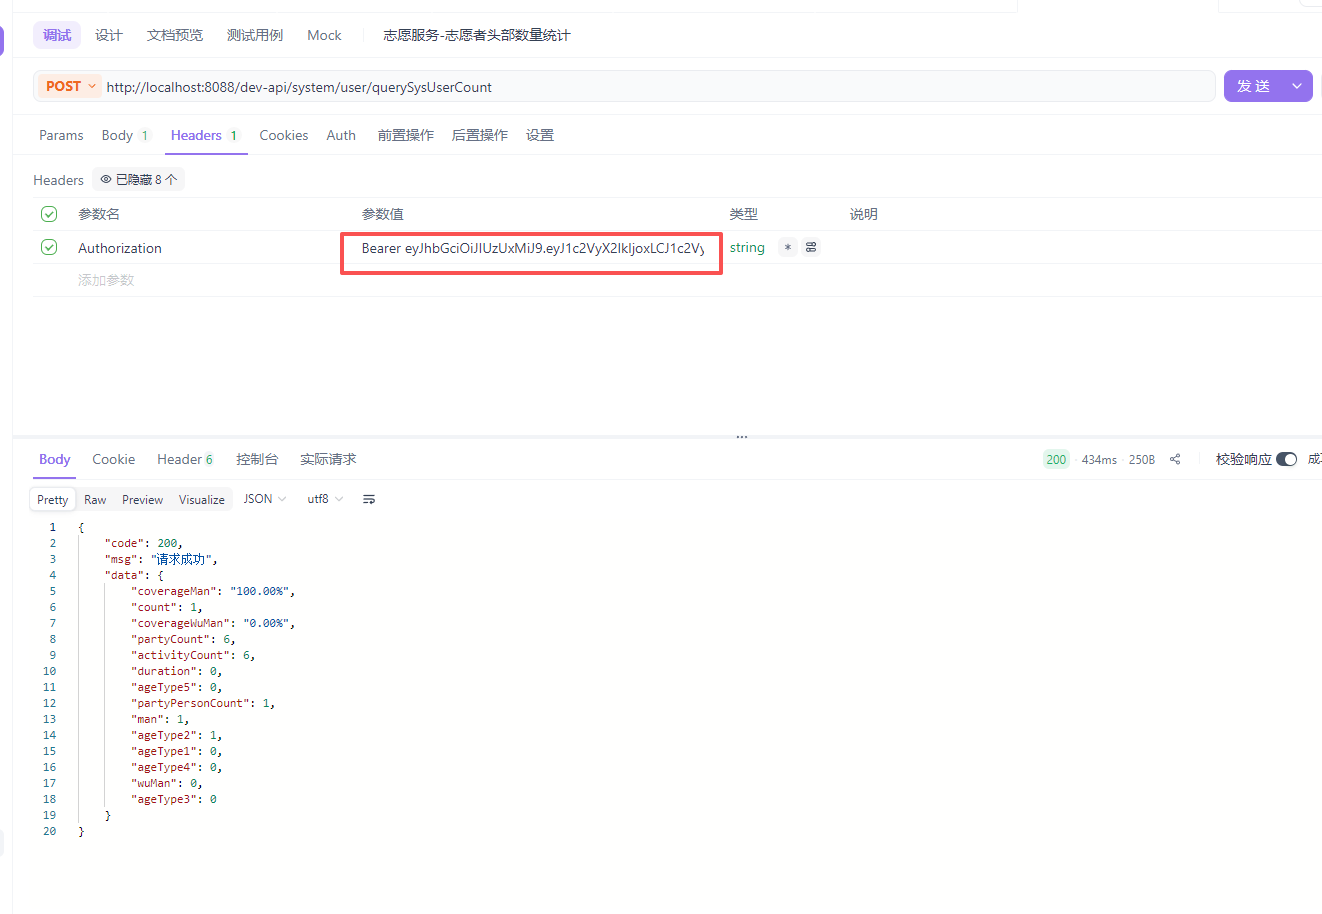This screenshot has height=914, width=1322.
Task: Turn off the 校验响应 switch
Action: tap(1286, 459)
